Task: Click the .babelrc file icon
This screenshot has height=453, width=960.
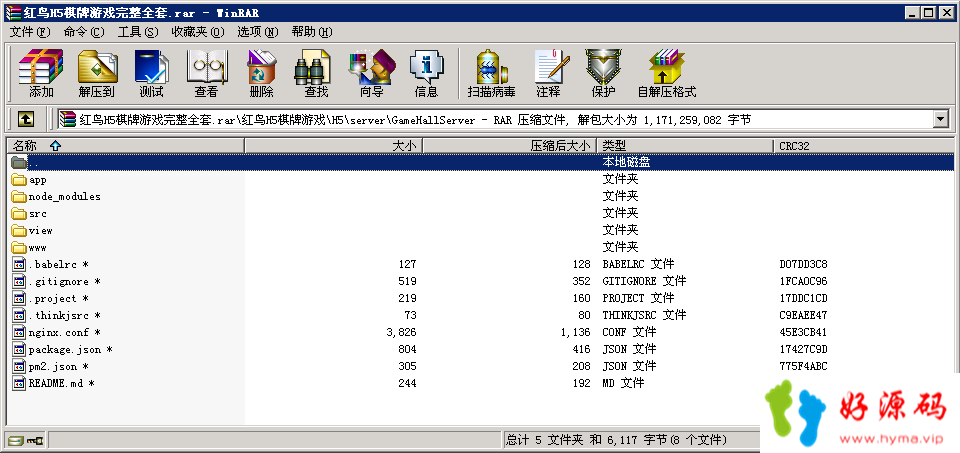Action: tap(20, 264)
